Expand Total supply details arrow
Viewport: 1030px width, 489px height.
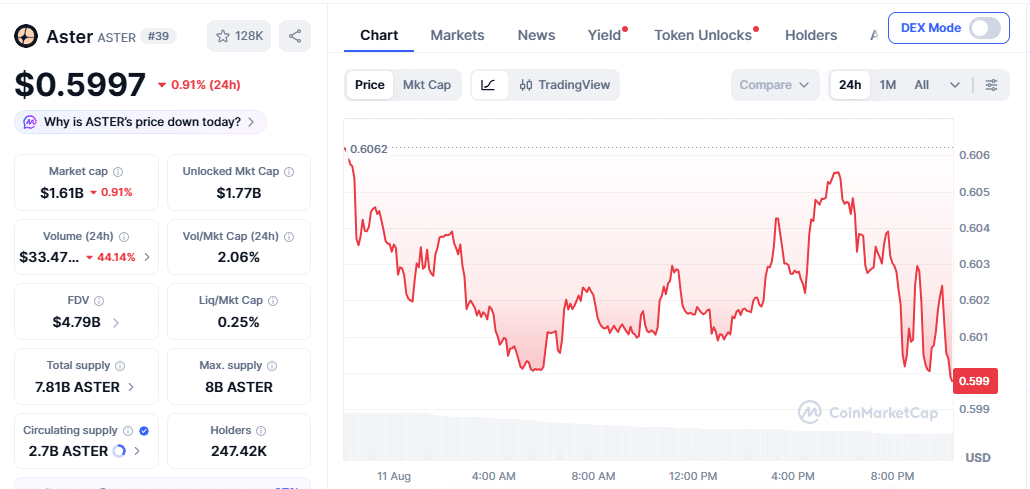coord(131,386)
